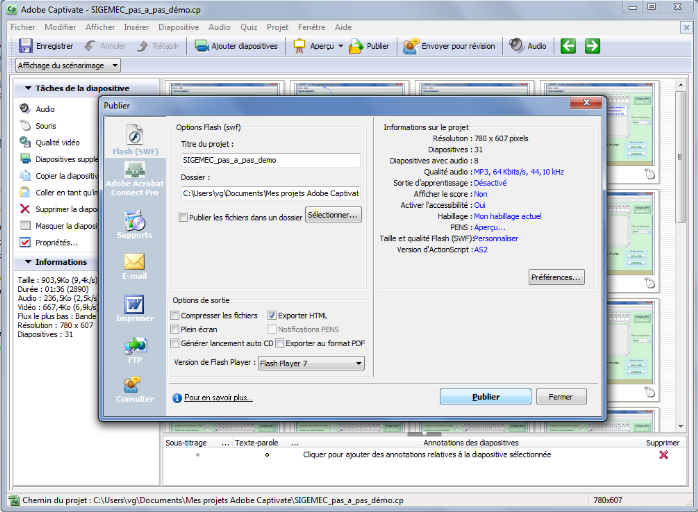Click the Personnaliser Flash size link
698x512 pixels.
[496, 239]
